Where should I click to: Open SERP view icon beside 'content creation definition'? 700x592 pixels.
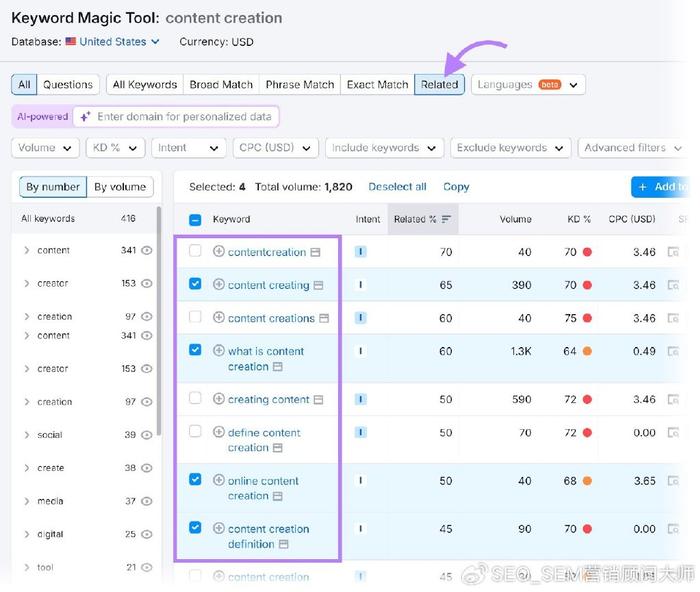coord(283,544)
